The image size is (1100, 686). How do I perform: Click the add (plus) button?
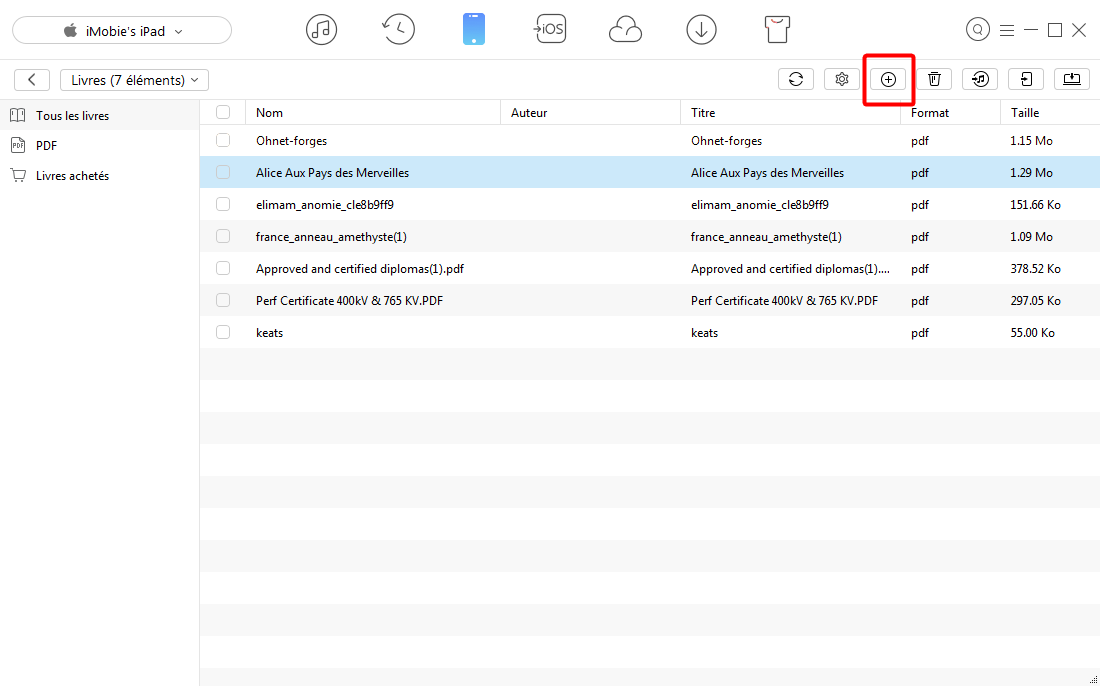(888, 79)
